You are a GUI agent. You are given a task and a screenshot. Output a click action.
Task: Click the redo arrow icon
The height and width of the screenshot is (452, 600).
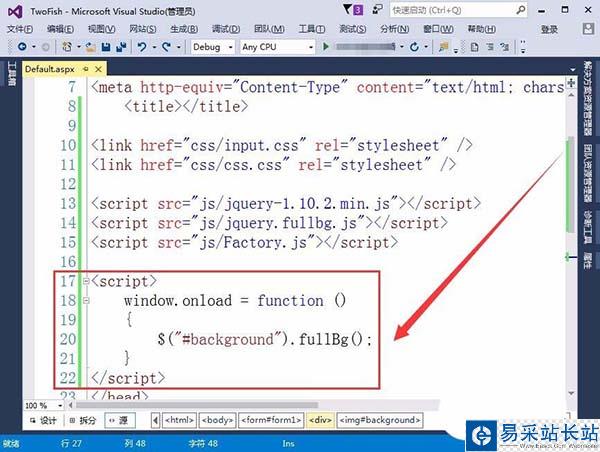pos(166,47)
